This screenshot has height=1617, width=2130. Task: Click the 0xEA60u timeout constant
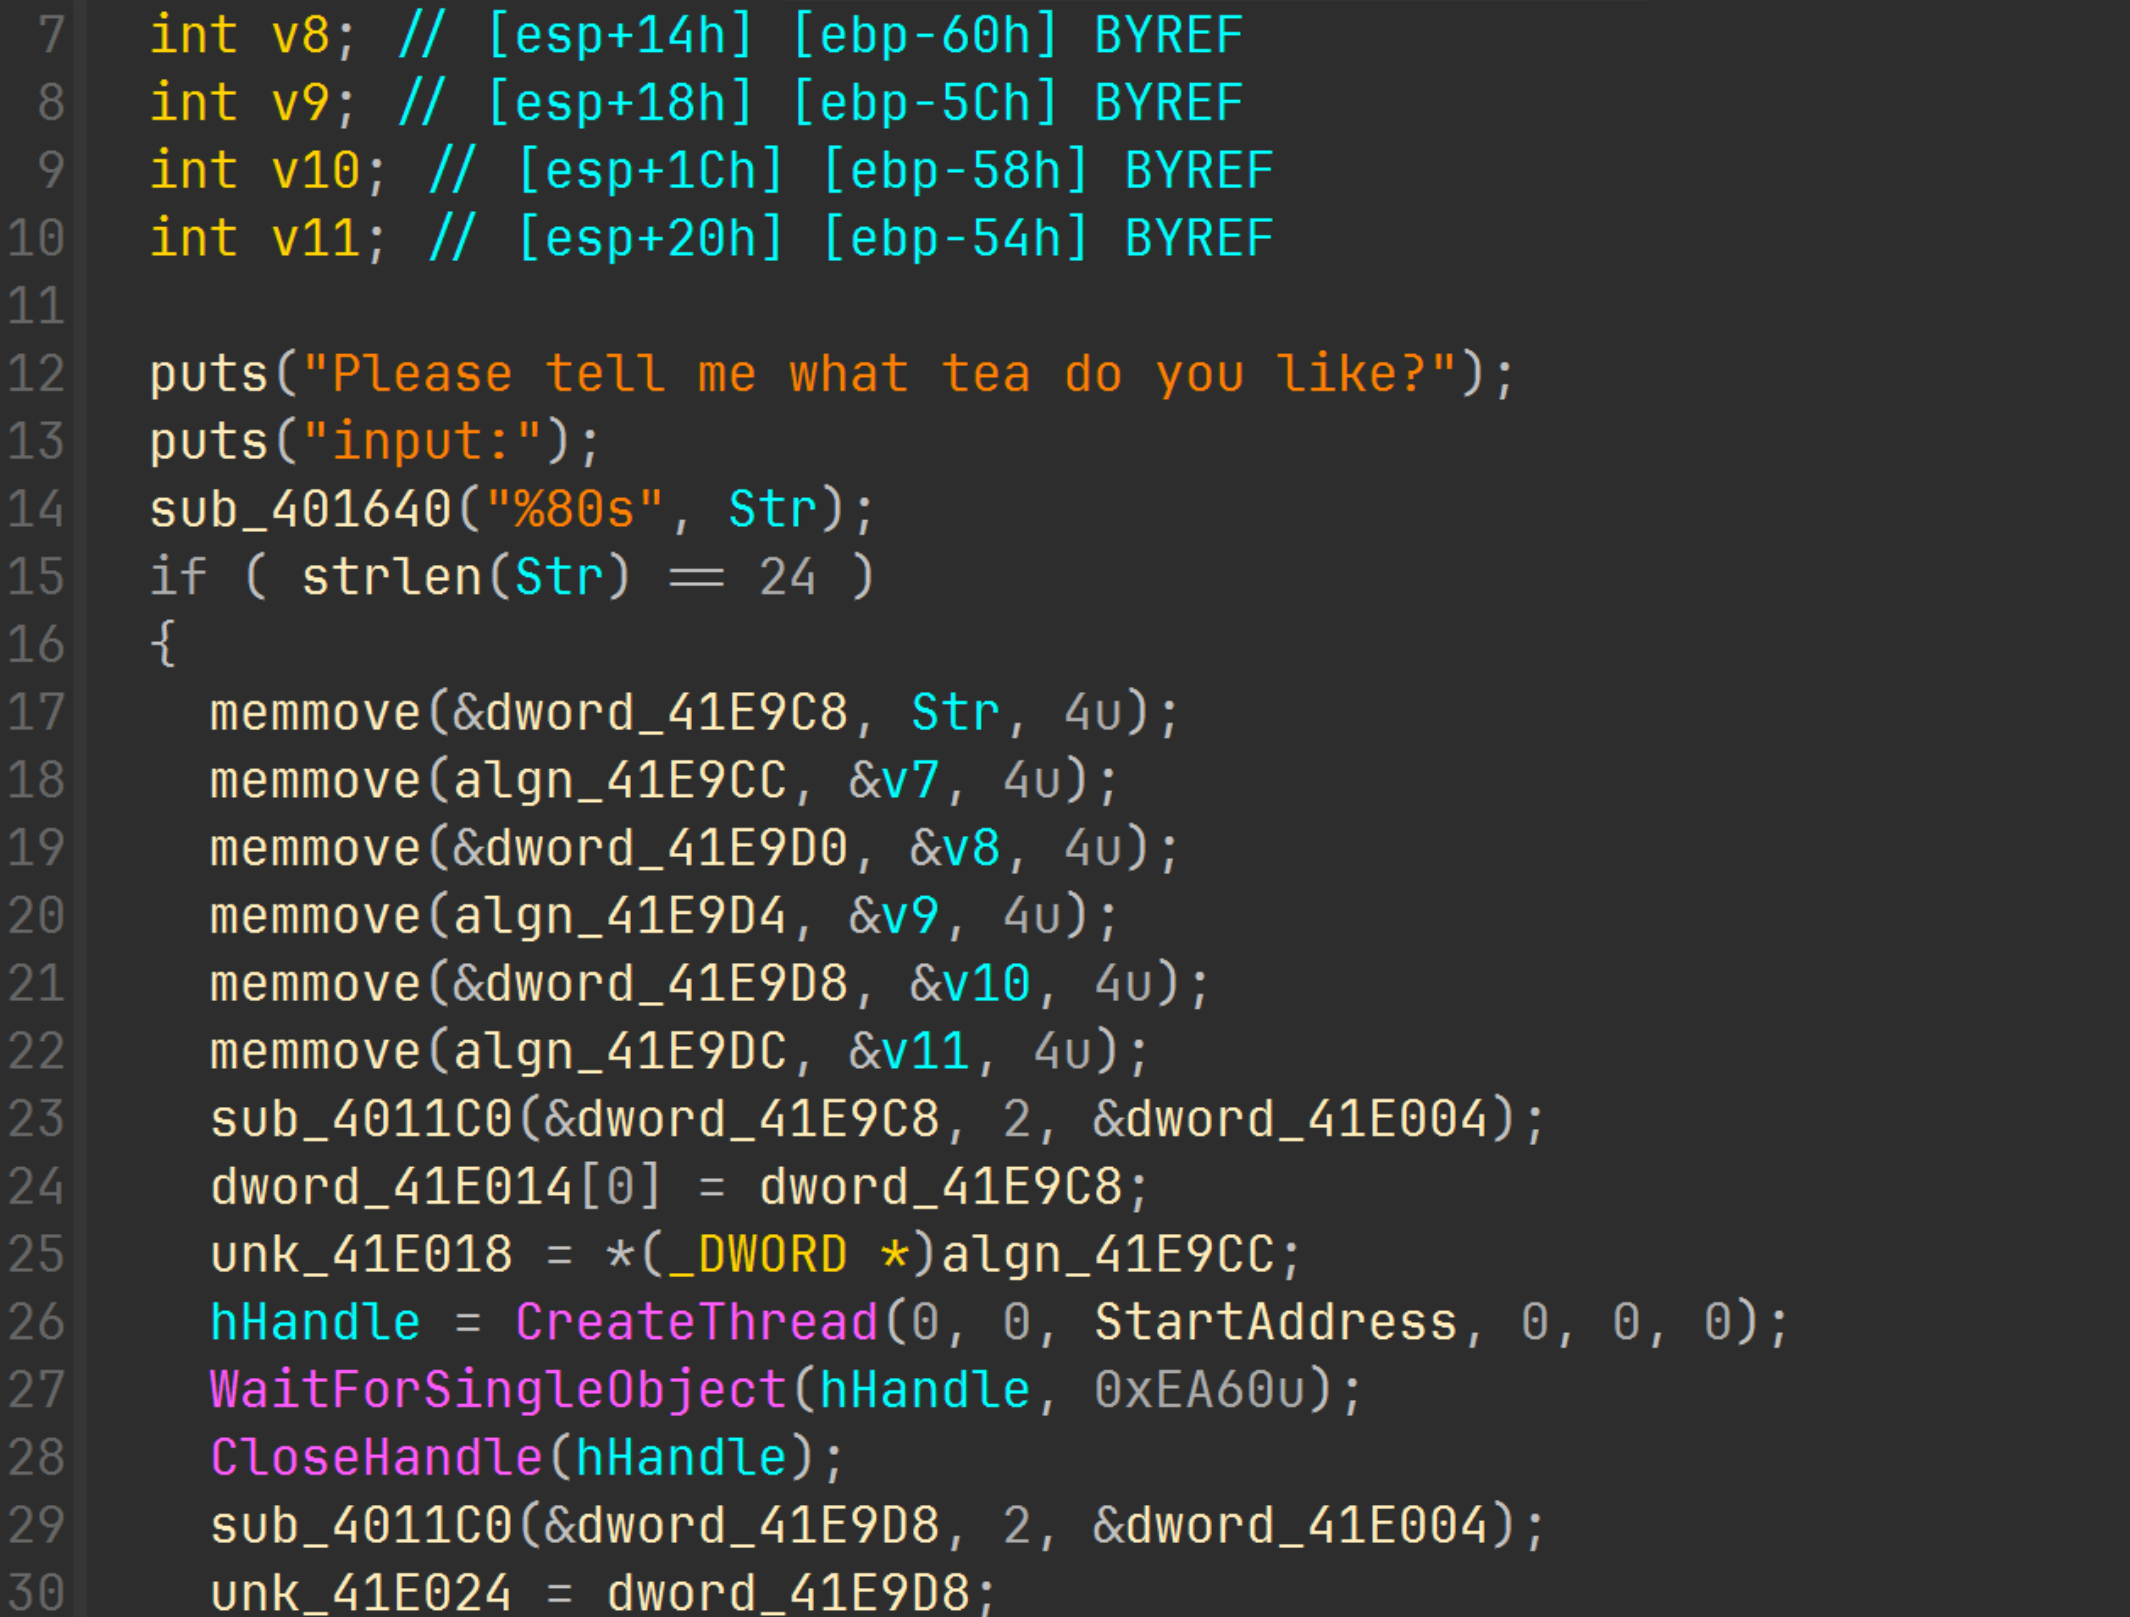pyautogui.click(x=1200, y=1390)
